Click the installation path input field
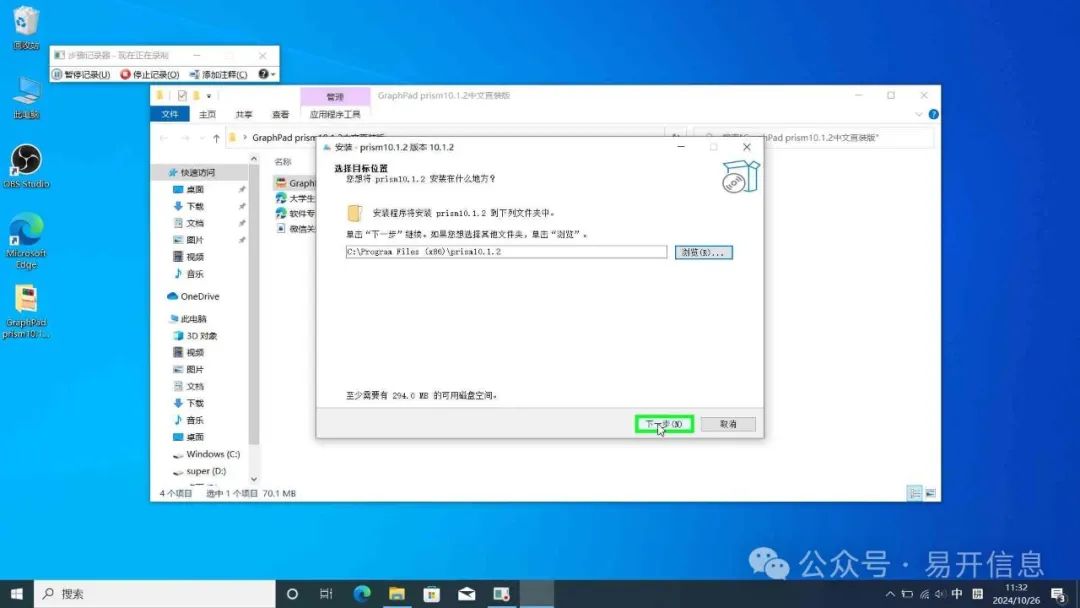1080x608 pixels. click(x=506, y=252)
